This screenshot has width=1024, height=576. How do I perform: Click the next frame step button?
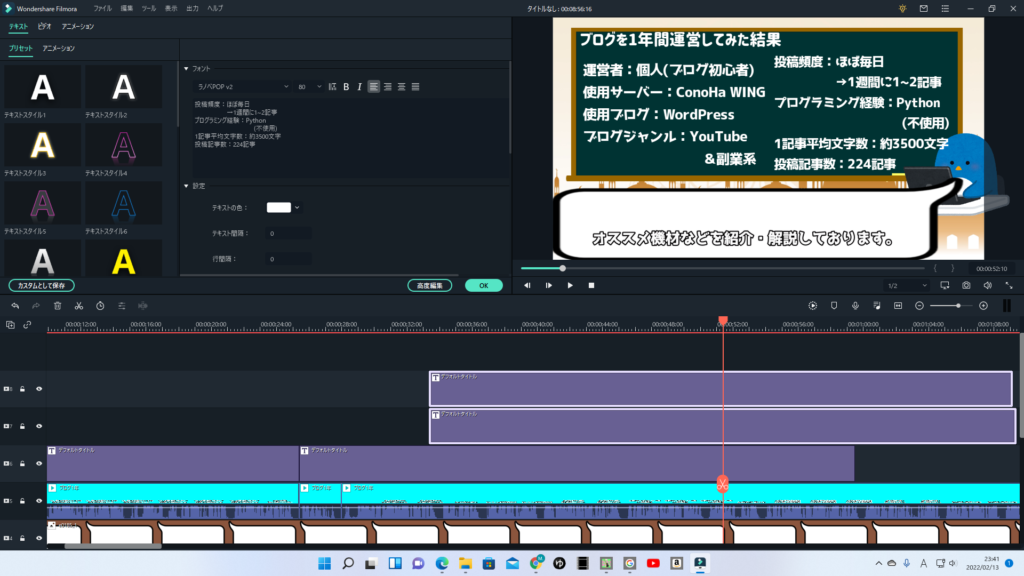(549, 285)
